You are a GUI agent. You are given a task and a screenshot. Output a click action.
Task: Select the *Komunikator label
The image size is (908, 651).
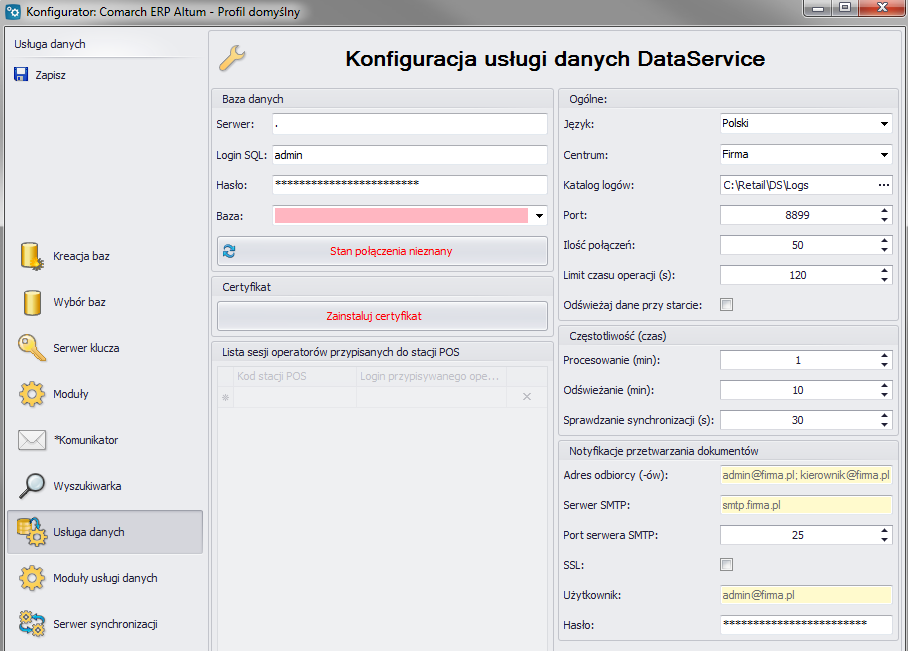(x=86, y=440)
